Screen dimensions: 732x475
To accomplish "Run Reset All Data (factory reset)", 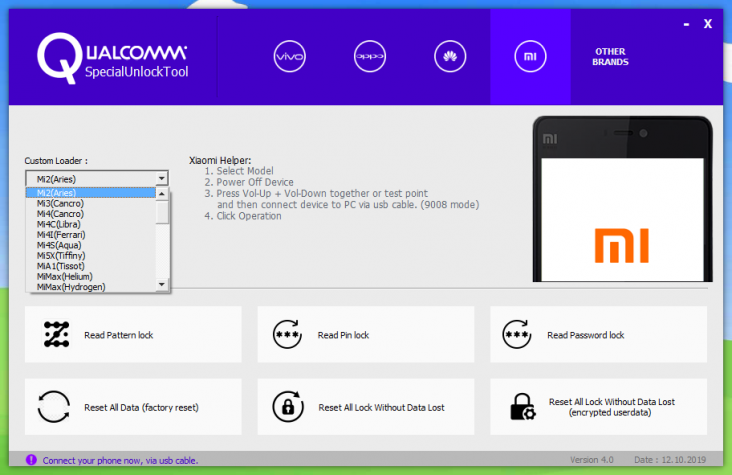I will click(x=133, y=407).
